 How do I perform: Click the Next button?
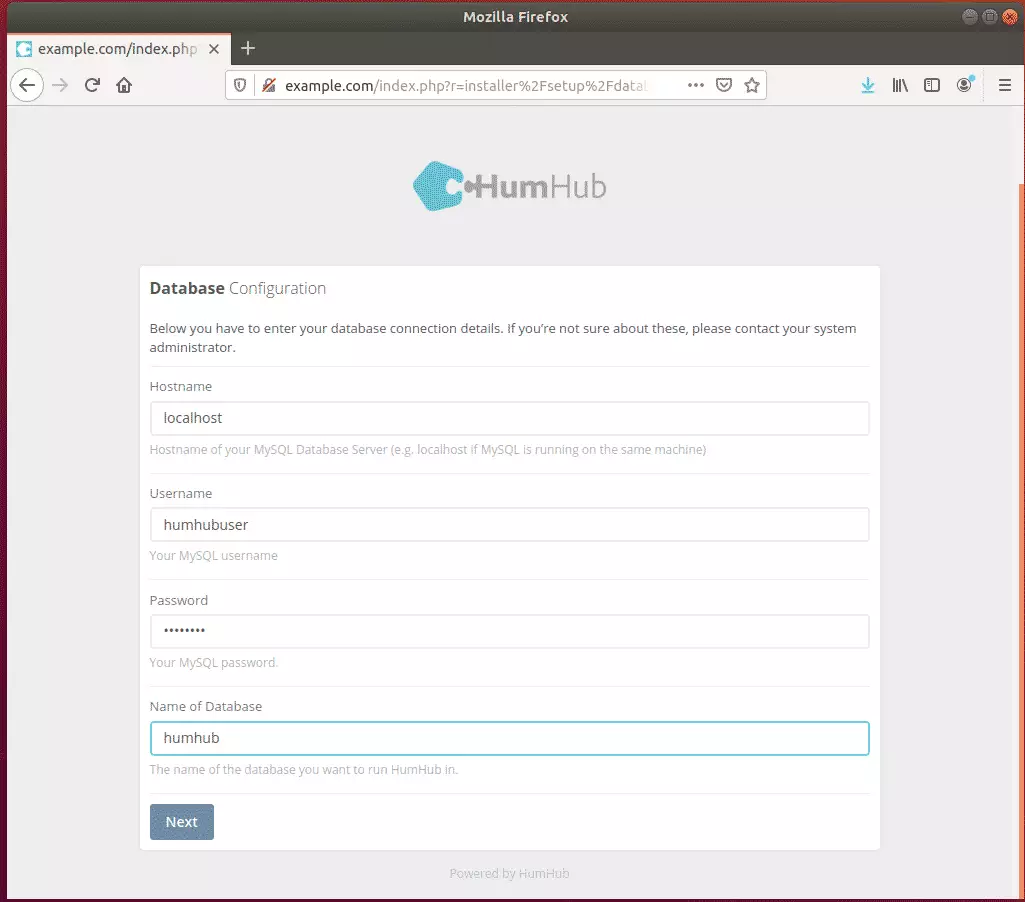click(182, 822)
